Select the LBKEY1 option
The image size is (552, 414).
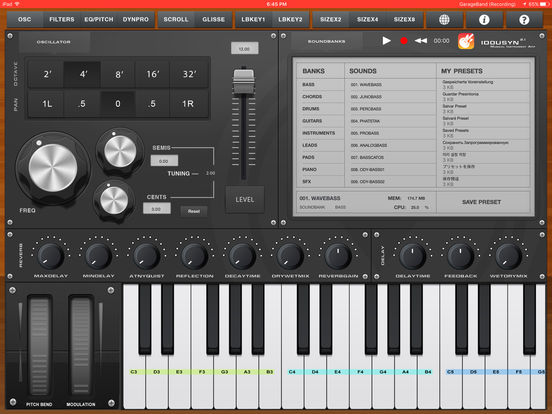pos(253,19)
